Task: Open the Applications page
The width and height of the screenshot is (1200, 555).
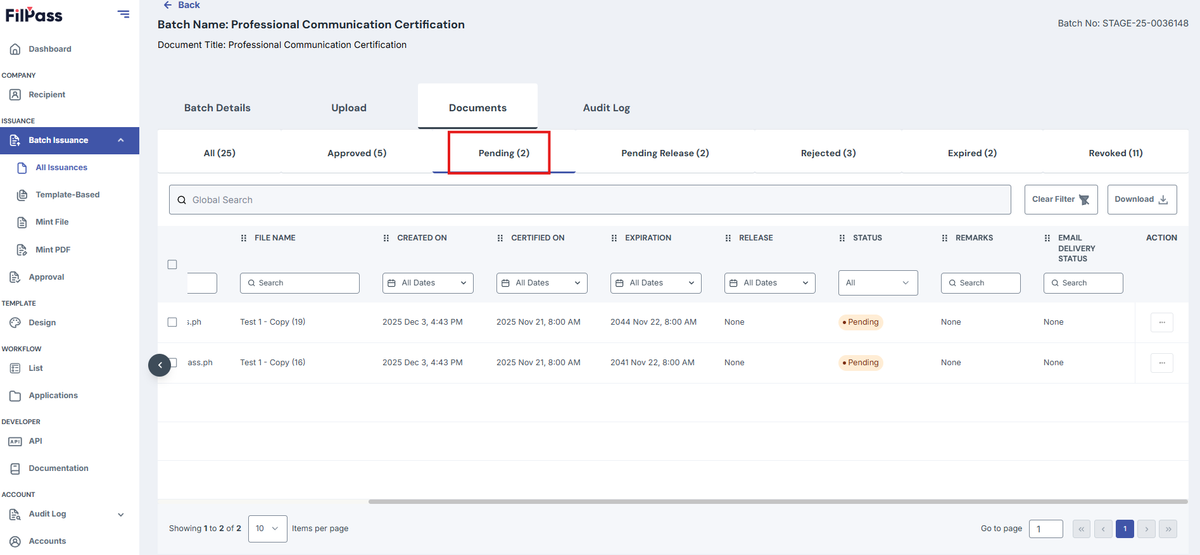Action: point(53,396)
